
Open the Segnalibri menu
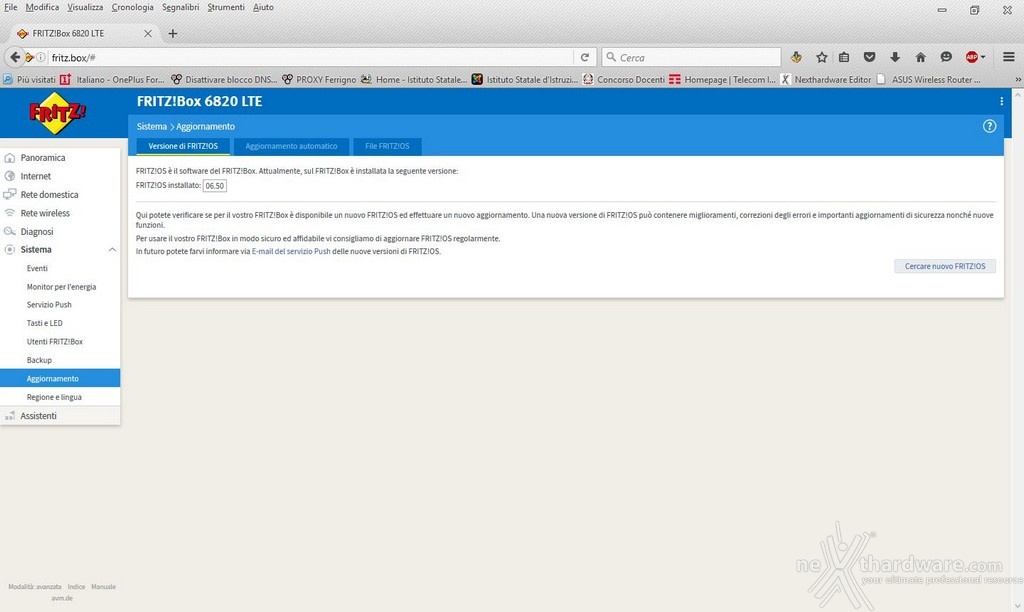180,7
